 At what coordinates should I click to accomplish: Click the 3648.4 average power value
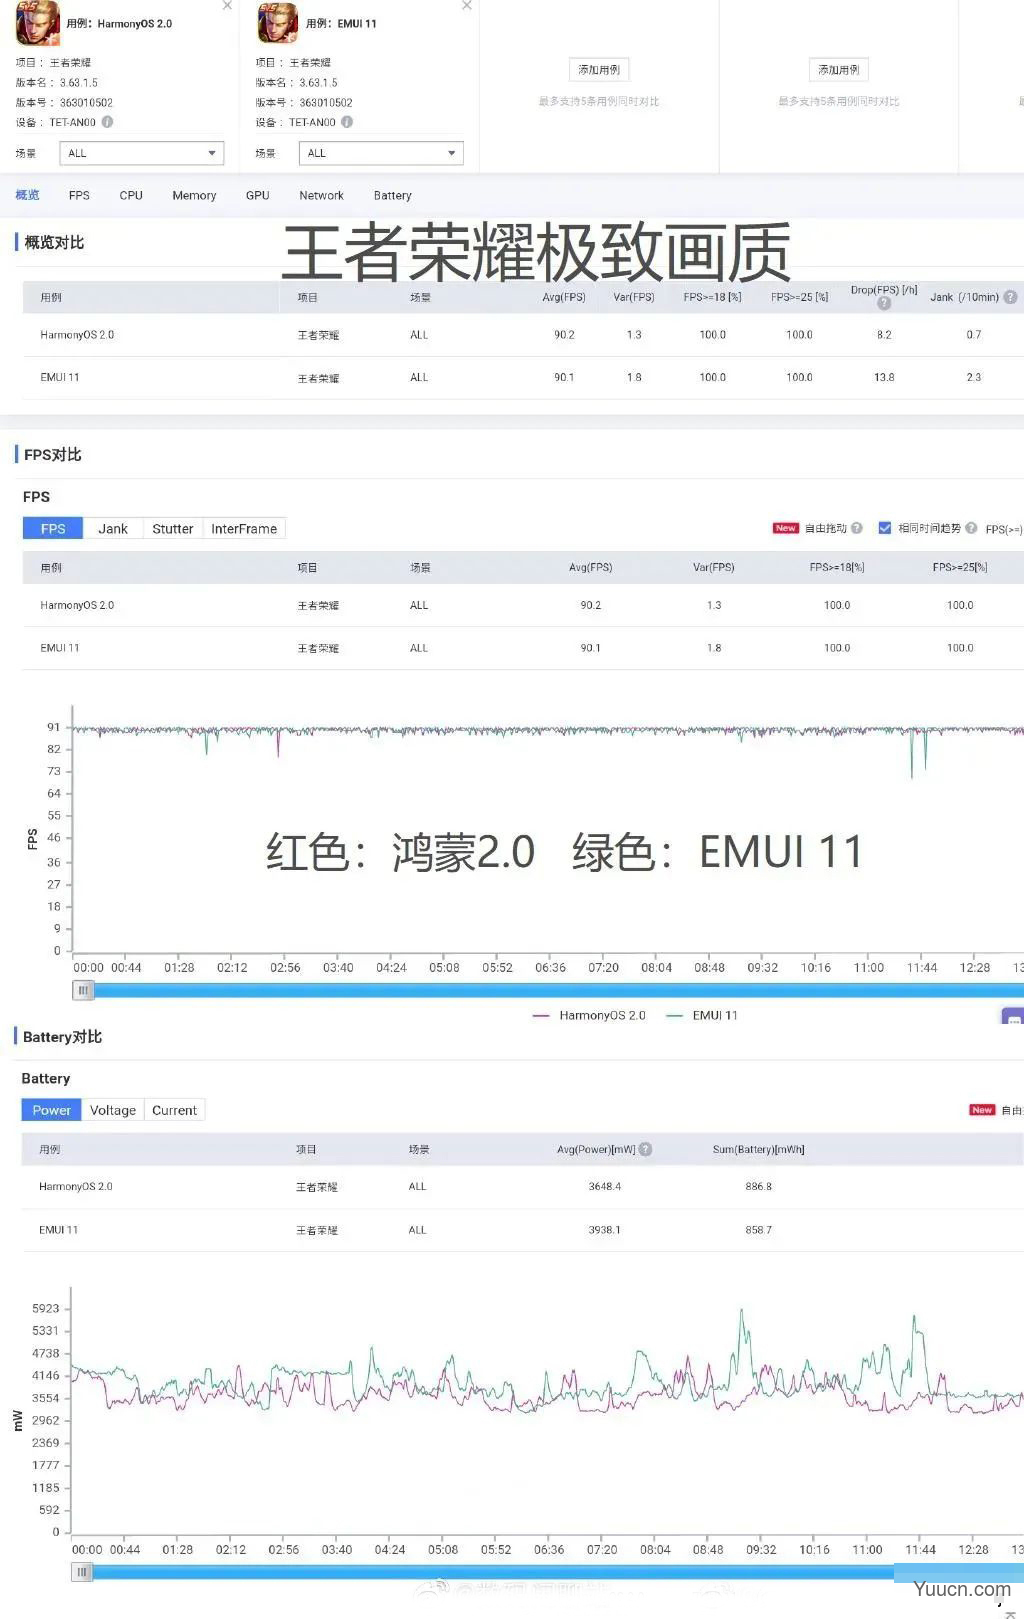tap(605, 1186)
